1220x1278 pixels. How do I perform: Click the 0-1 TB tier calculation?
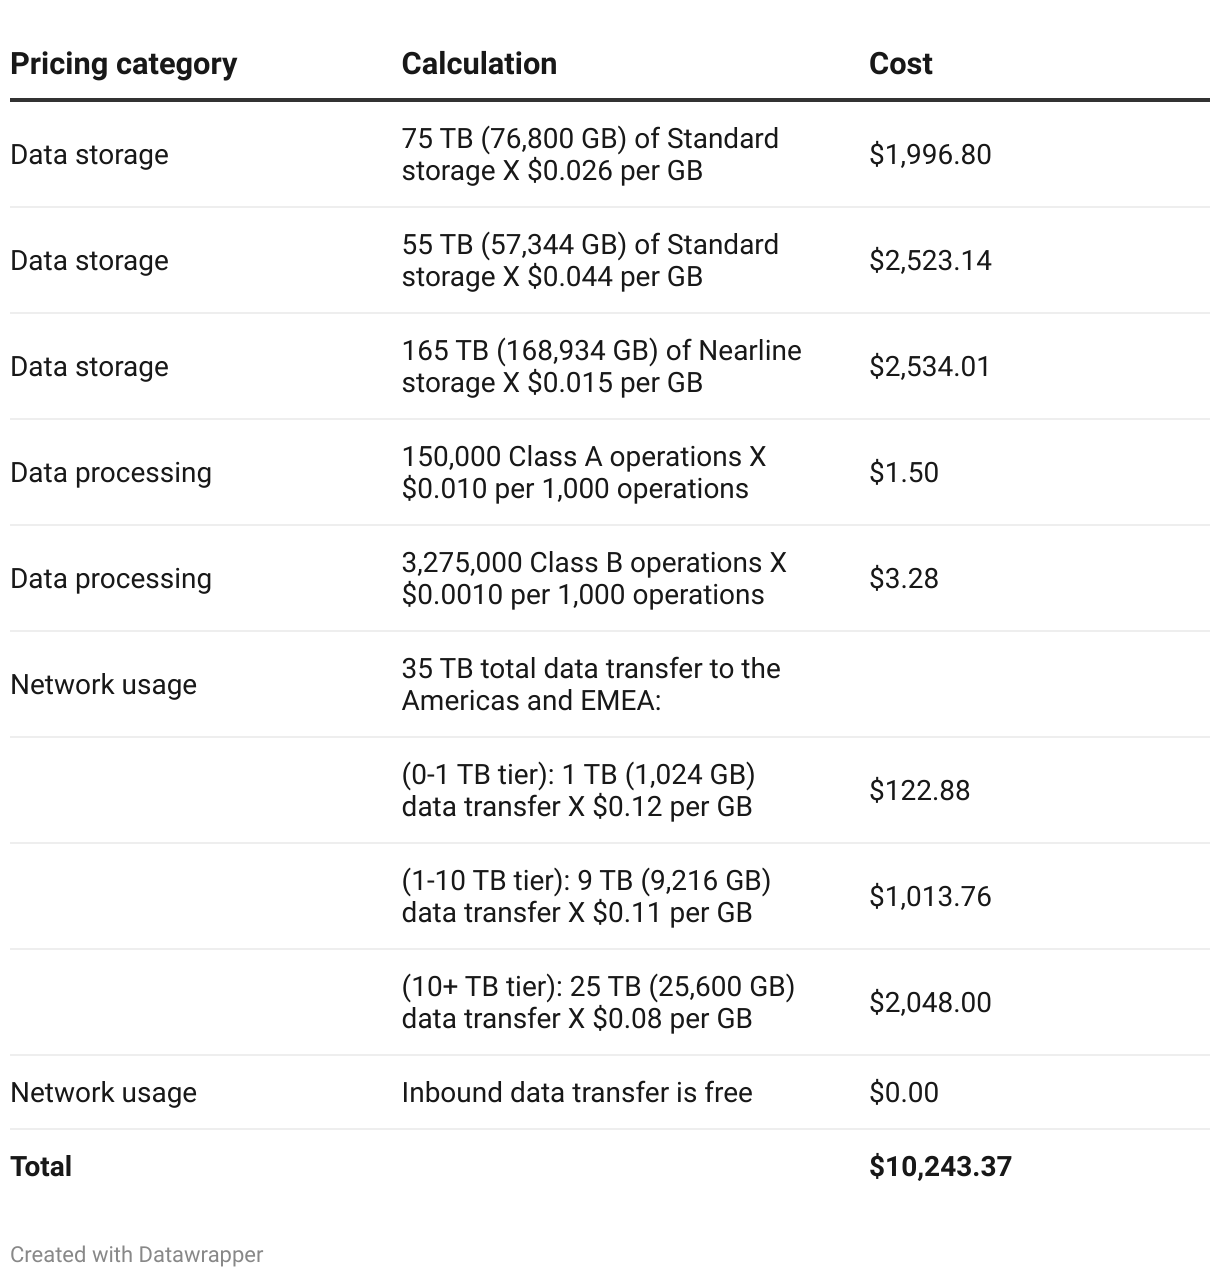pos(578,791)
